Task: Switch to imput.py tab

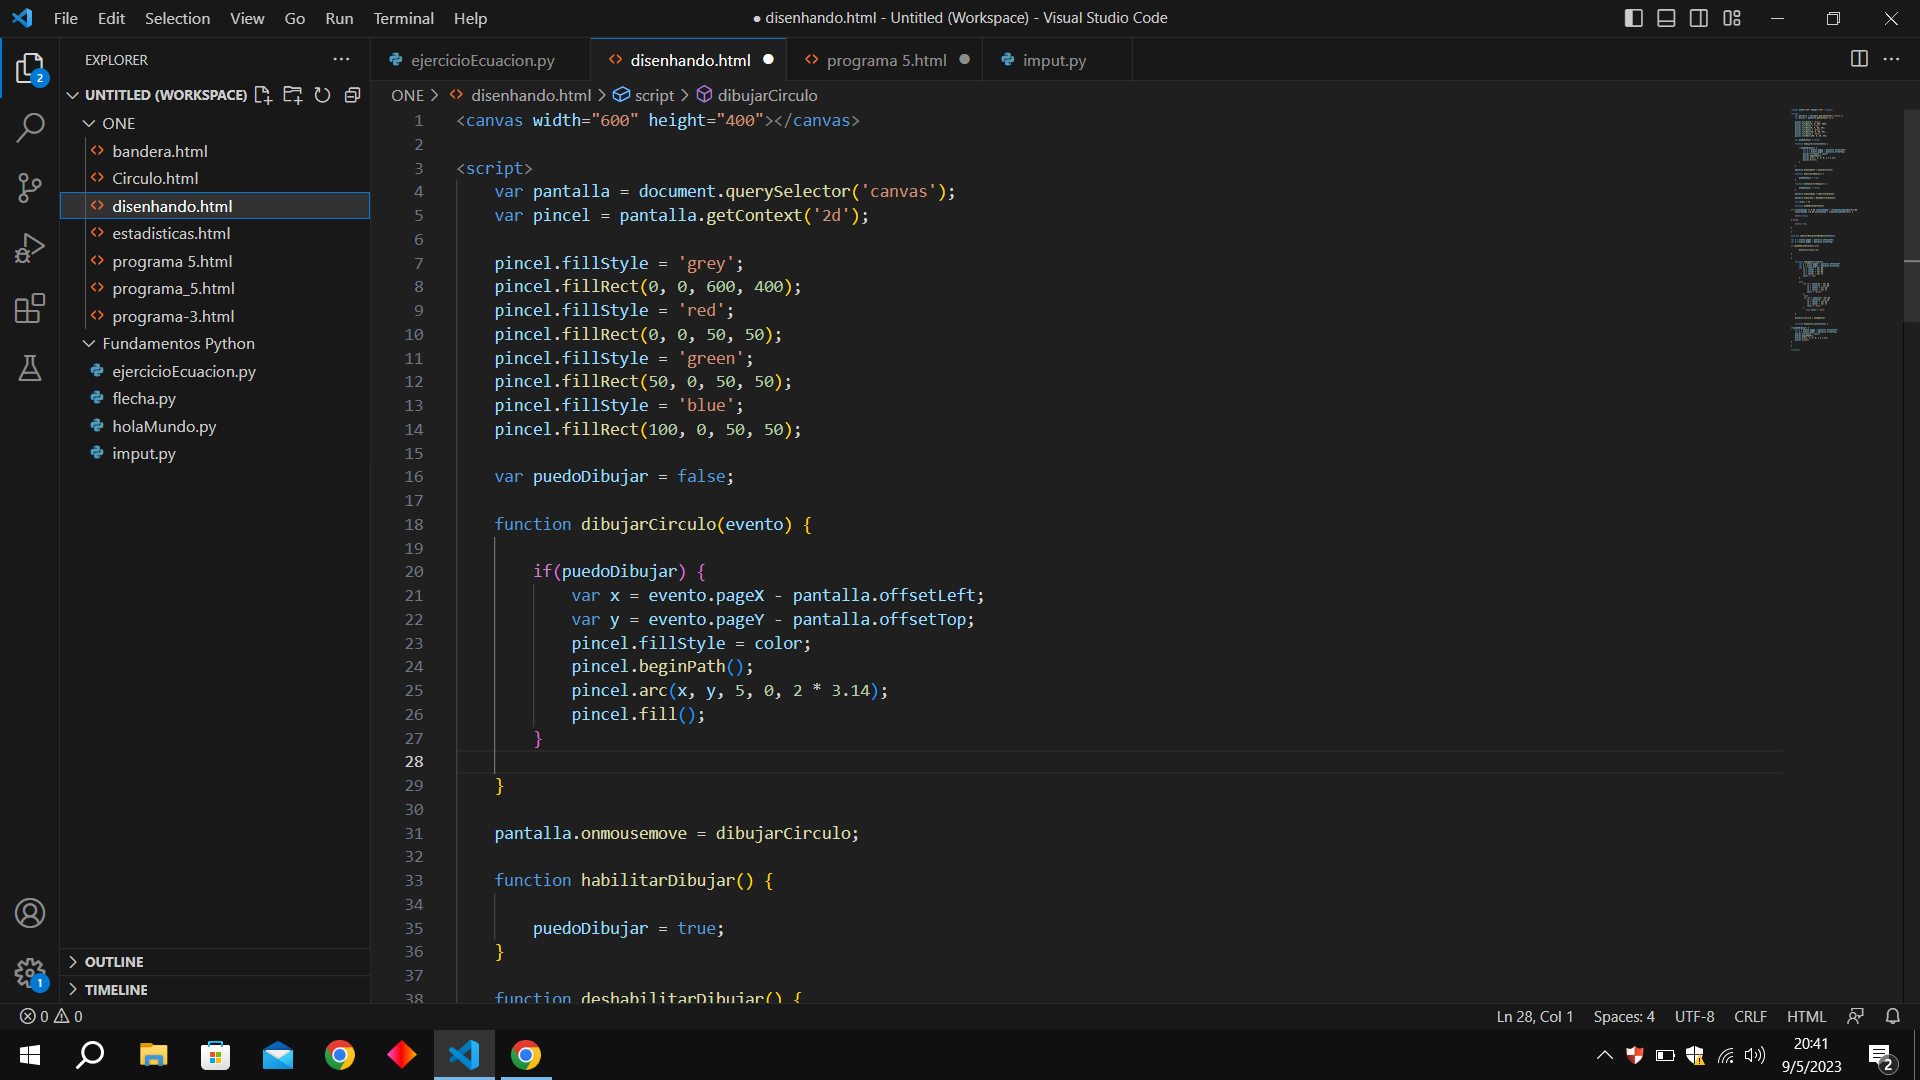Action: pos(1054,60)
